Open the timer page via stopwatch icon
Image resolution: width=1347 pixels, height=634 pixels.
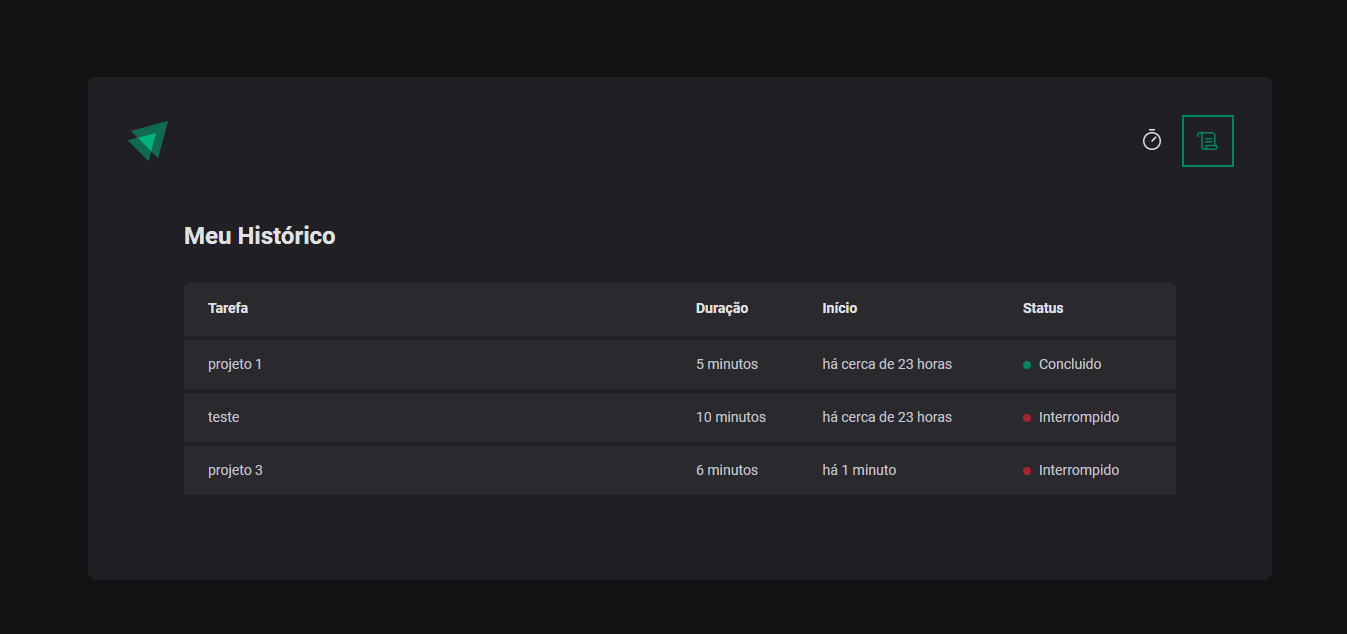pos(1152,141)
